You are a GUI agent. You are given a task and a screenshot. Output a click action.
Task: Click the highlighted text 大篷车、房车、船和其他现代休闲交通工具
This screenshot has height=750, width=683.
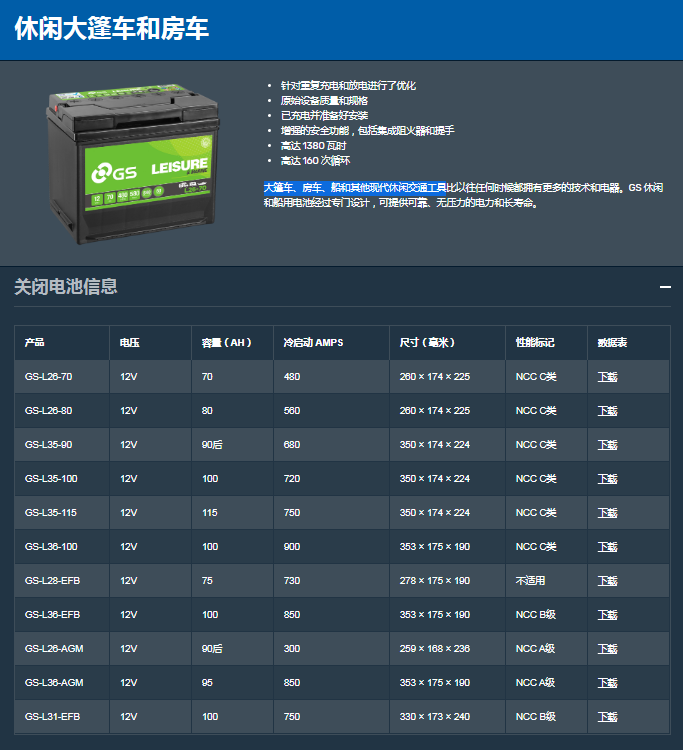(x=354, y=188)
